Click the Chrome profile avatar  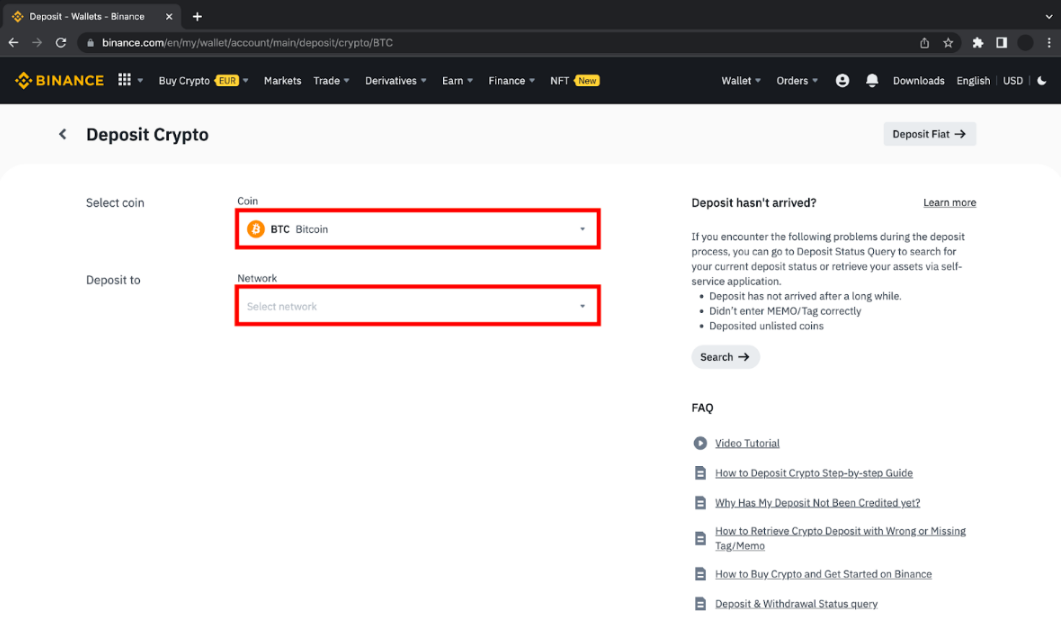[1025, 43]
